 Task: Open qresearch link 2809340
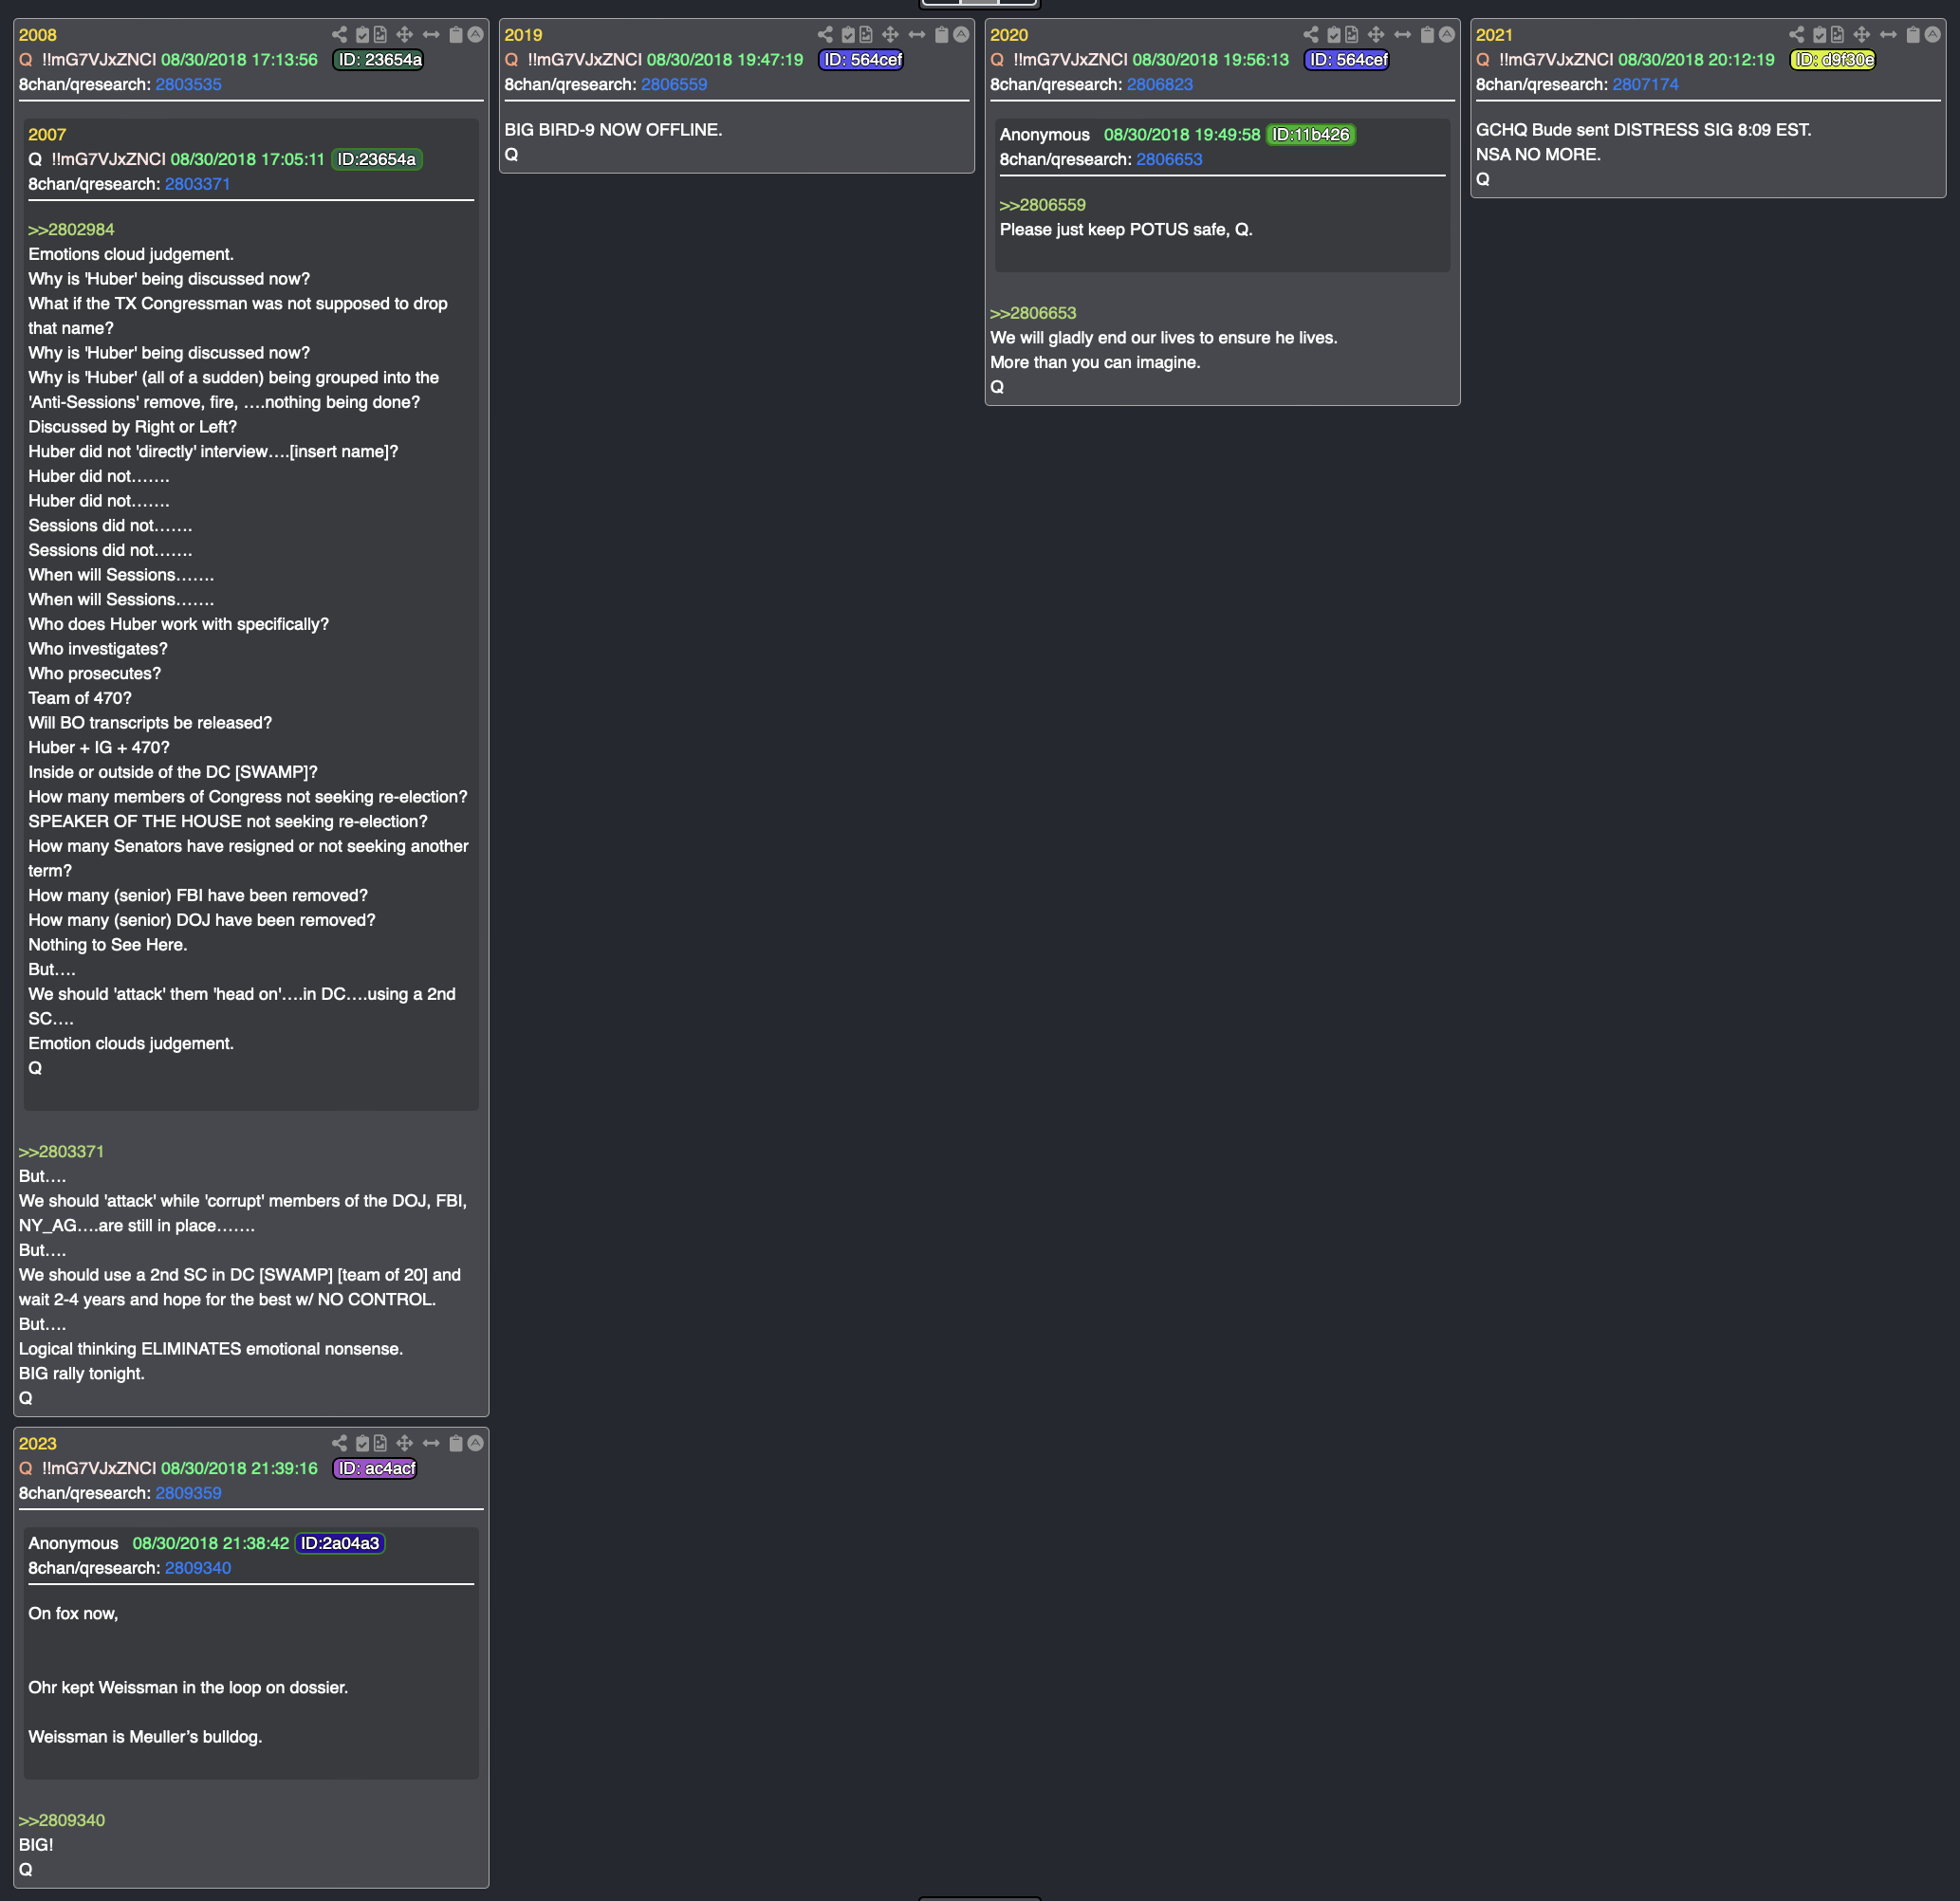(x=198, y=1568)
